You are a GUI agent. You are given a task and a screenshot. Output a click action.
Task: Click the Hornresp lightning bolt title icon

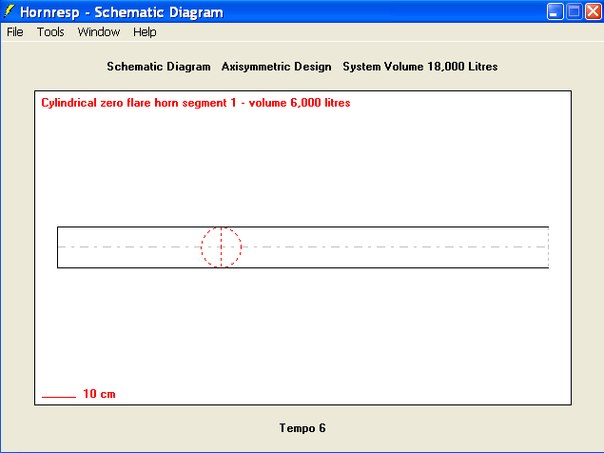point(10,12)
